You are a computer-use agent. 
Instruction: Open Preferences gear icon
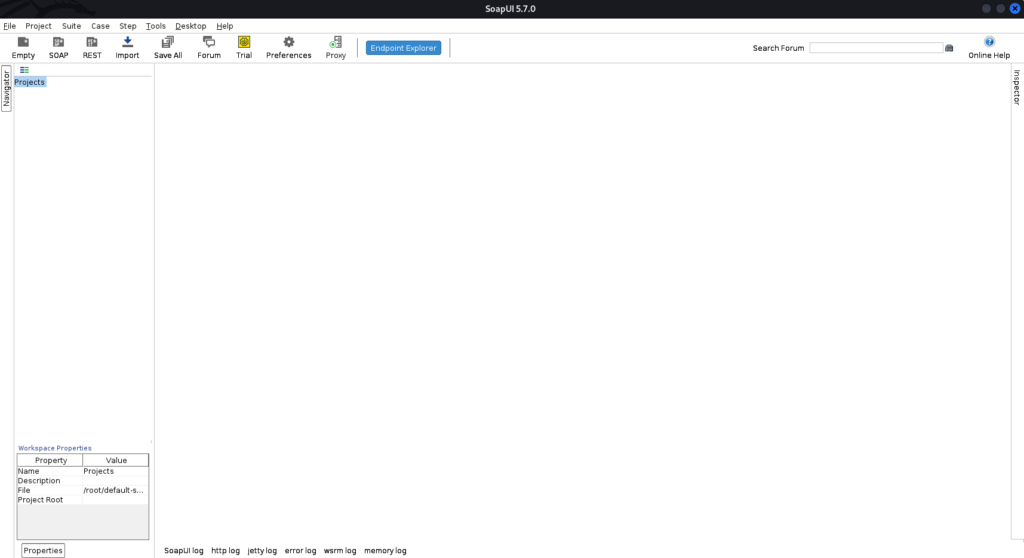point(289,48)
